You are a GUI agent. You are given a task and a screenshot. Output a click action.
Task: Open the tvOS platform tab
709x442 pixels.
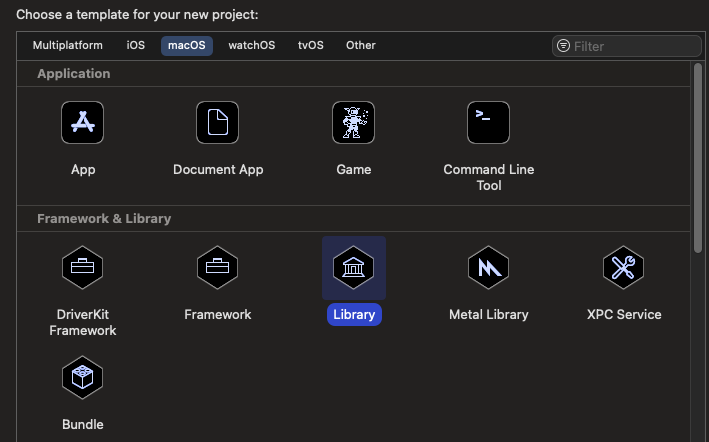[310, 45]
